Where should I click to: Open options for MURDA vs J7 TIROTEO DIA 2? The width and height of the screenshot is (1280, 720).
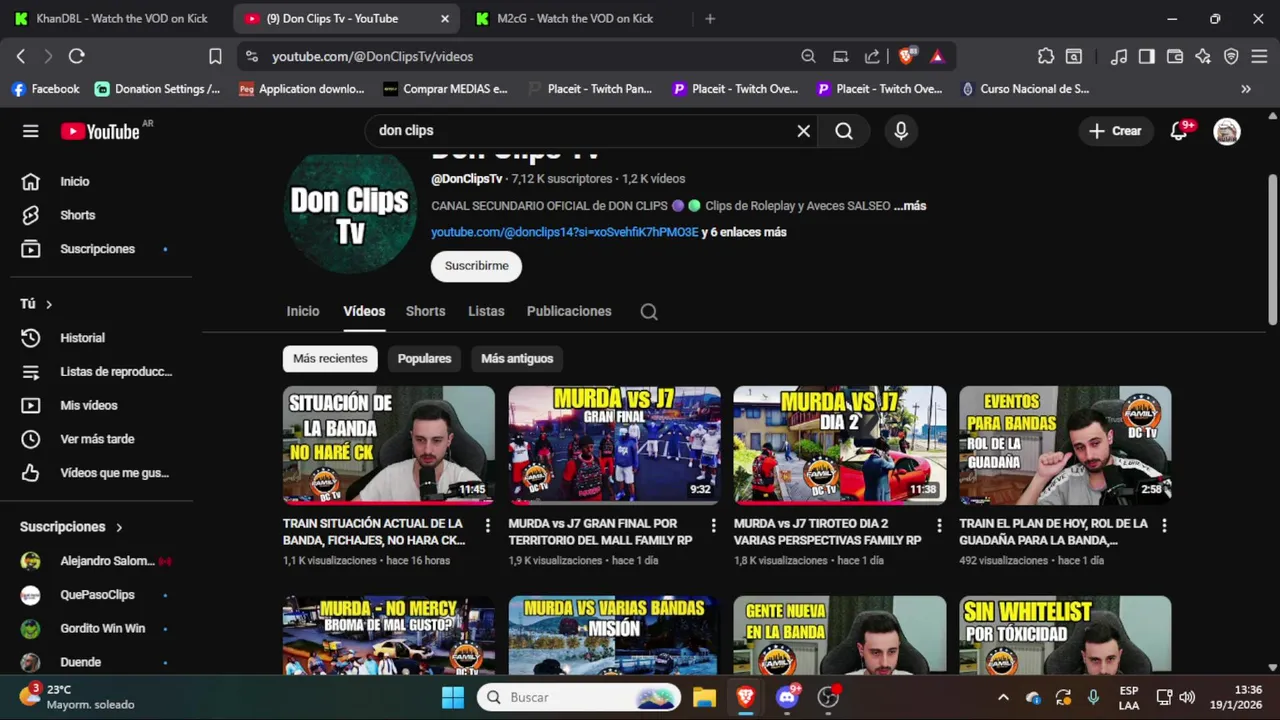(x=939, y=525)
